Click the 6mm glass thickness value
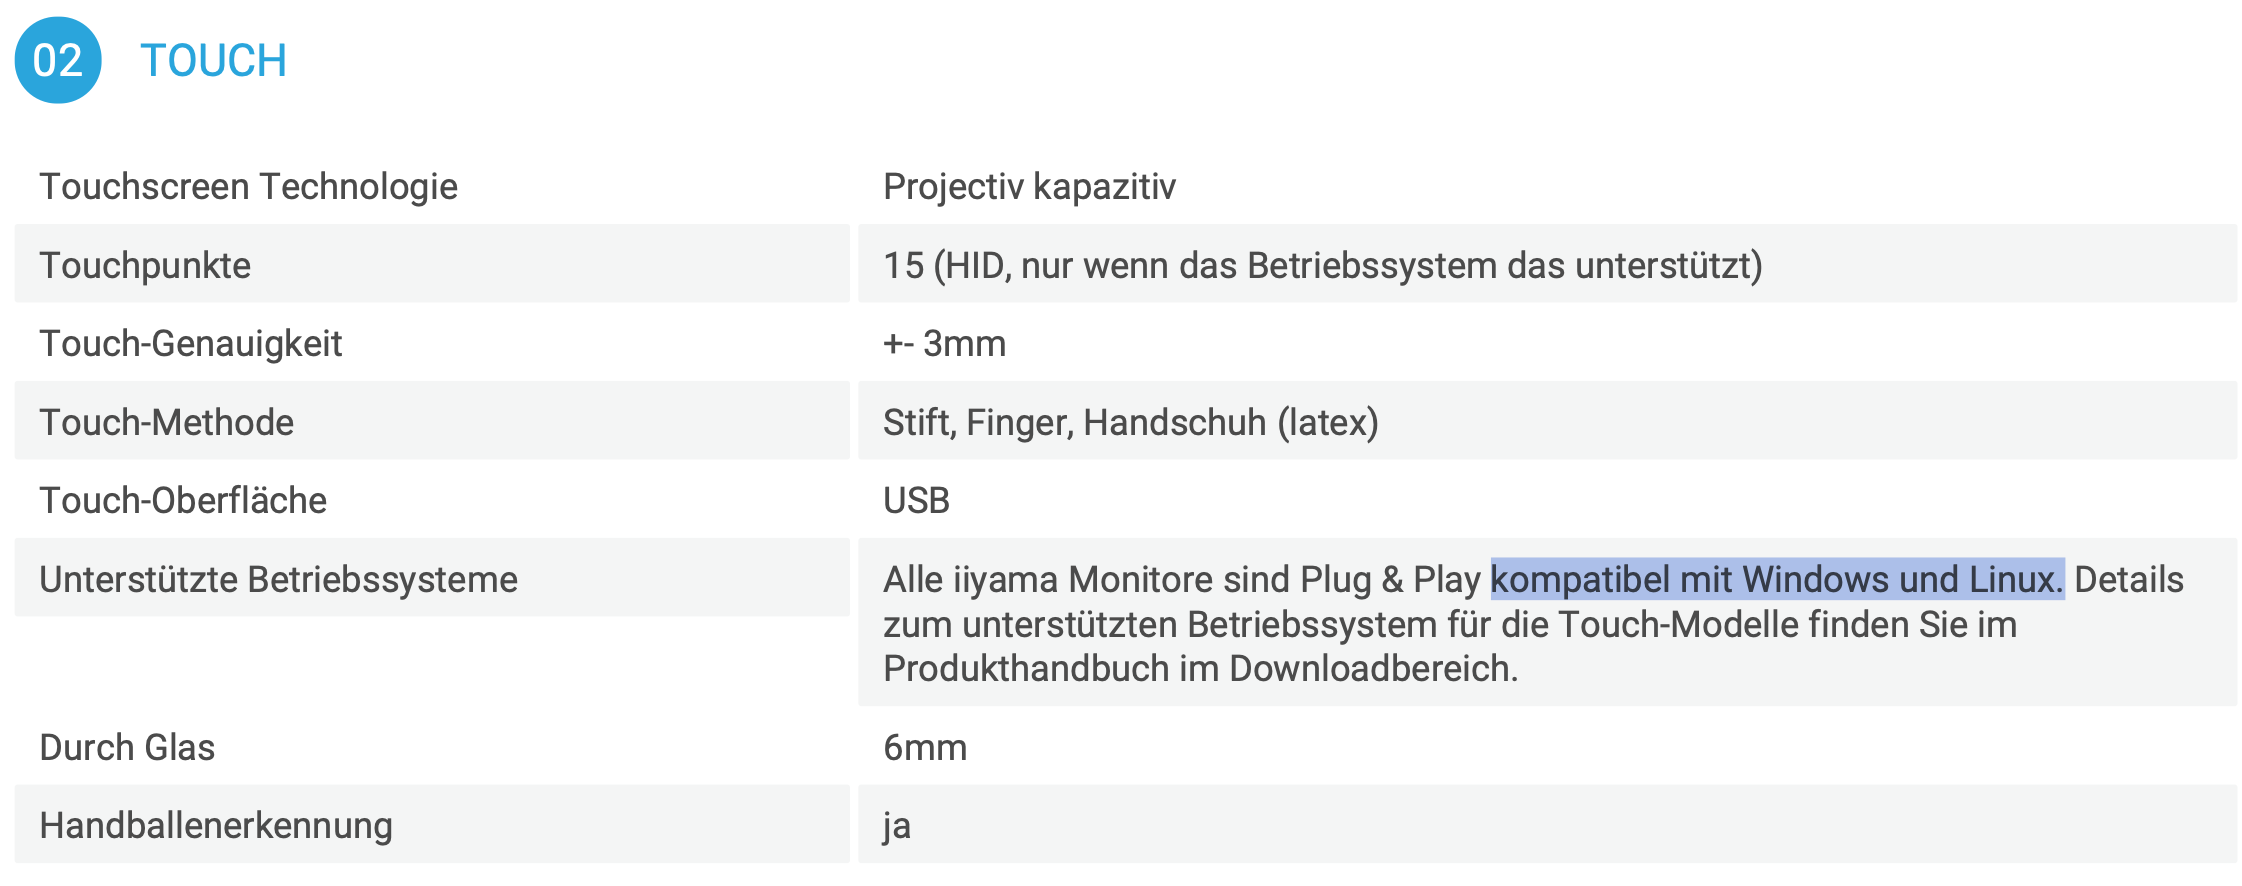2242x886 pixels. click(x=925, y=748)
